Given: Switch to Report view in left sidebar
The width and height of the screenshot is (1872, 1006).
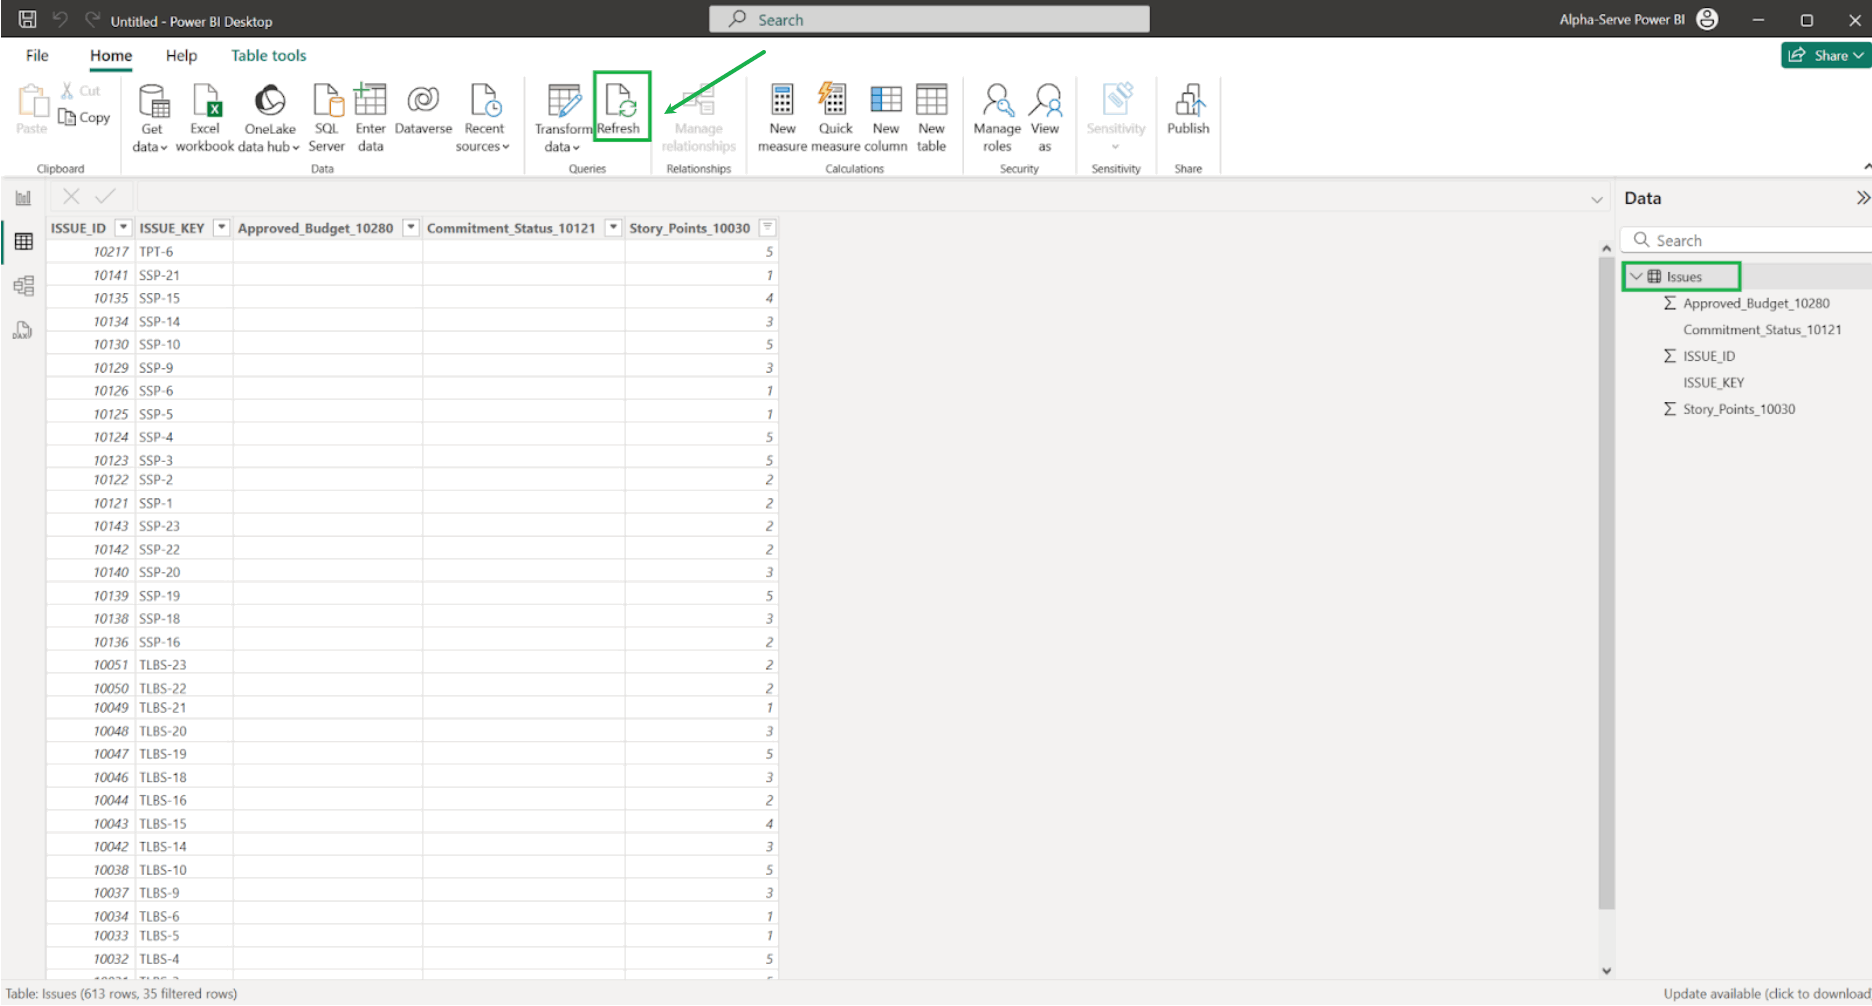Looking at the screenshot, I should [x=23, y=198].
